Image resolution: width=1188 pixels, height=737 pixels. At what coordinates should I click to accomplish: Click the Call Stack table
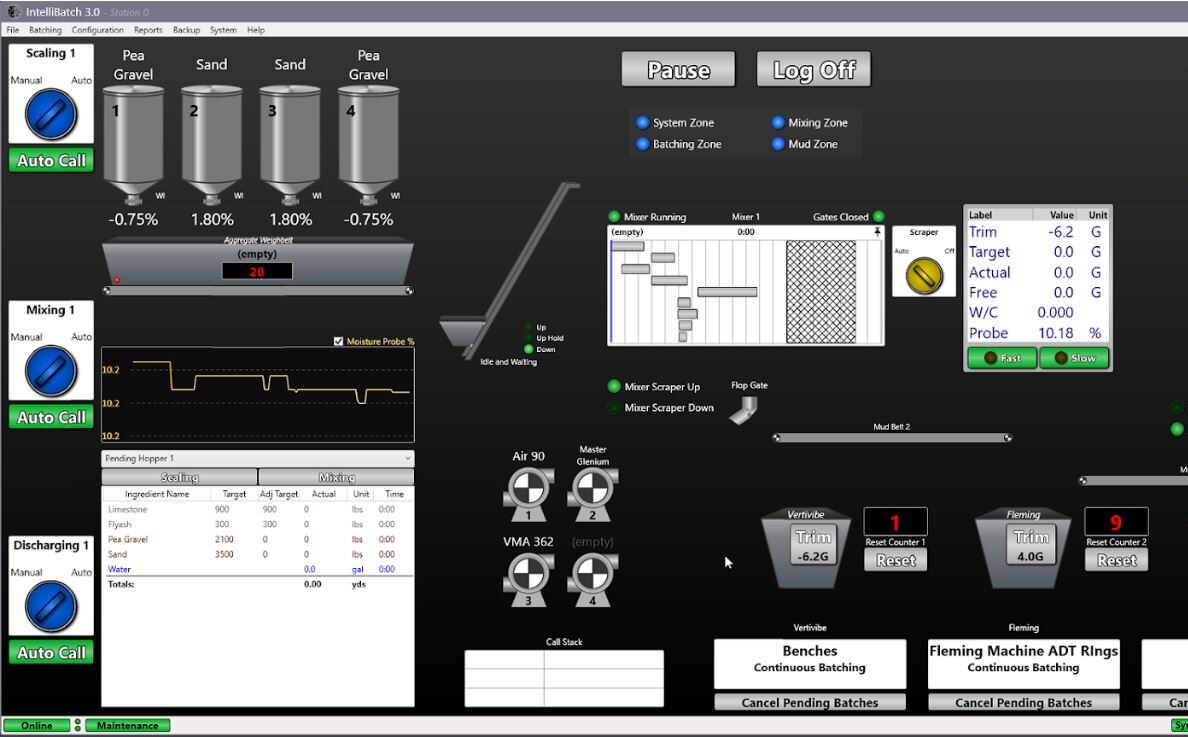[x=564, y=678]
